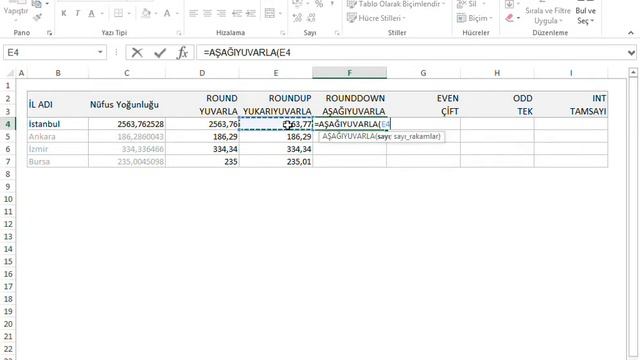Select row 4 header

tap(8, 124)
